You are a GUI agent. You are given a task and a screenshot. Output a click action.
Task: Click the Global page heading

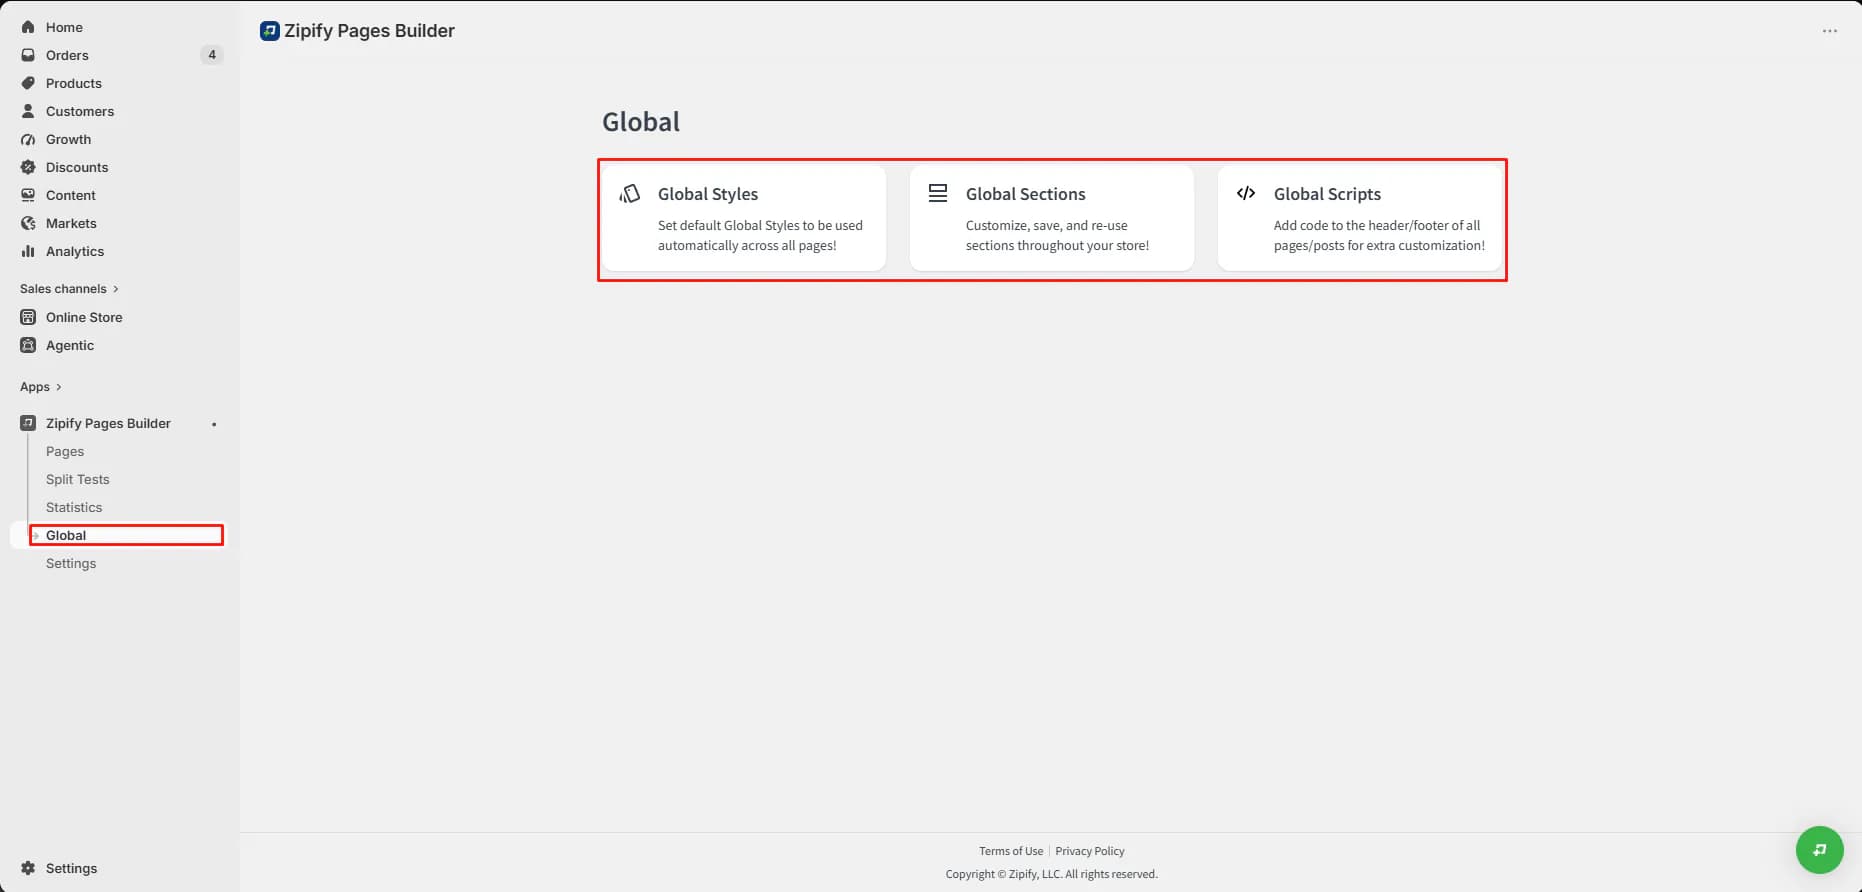(641, 122)
